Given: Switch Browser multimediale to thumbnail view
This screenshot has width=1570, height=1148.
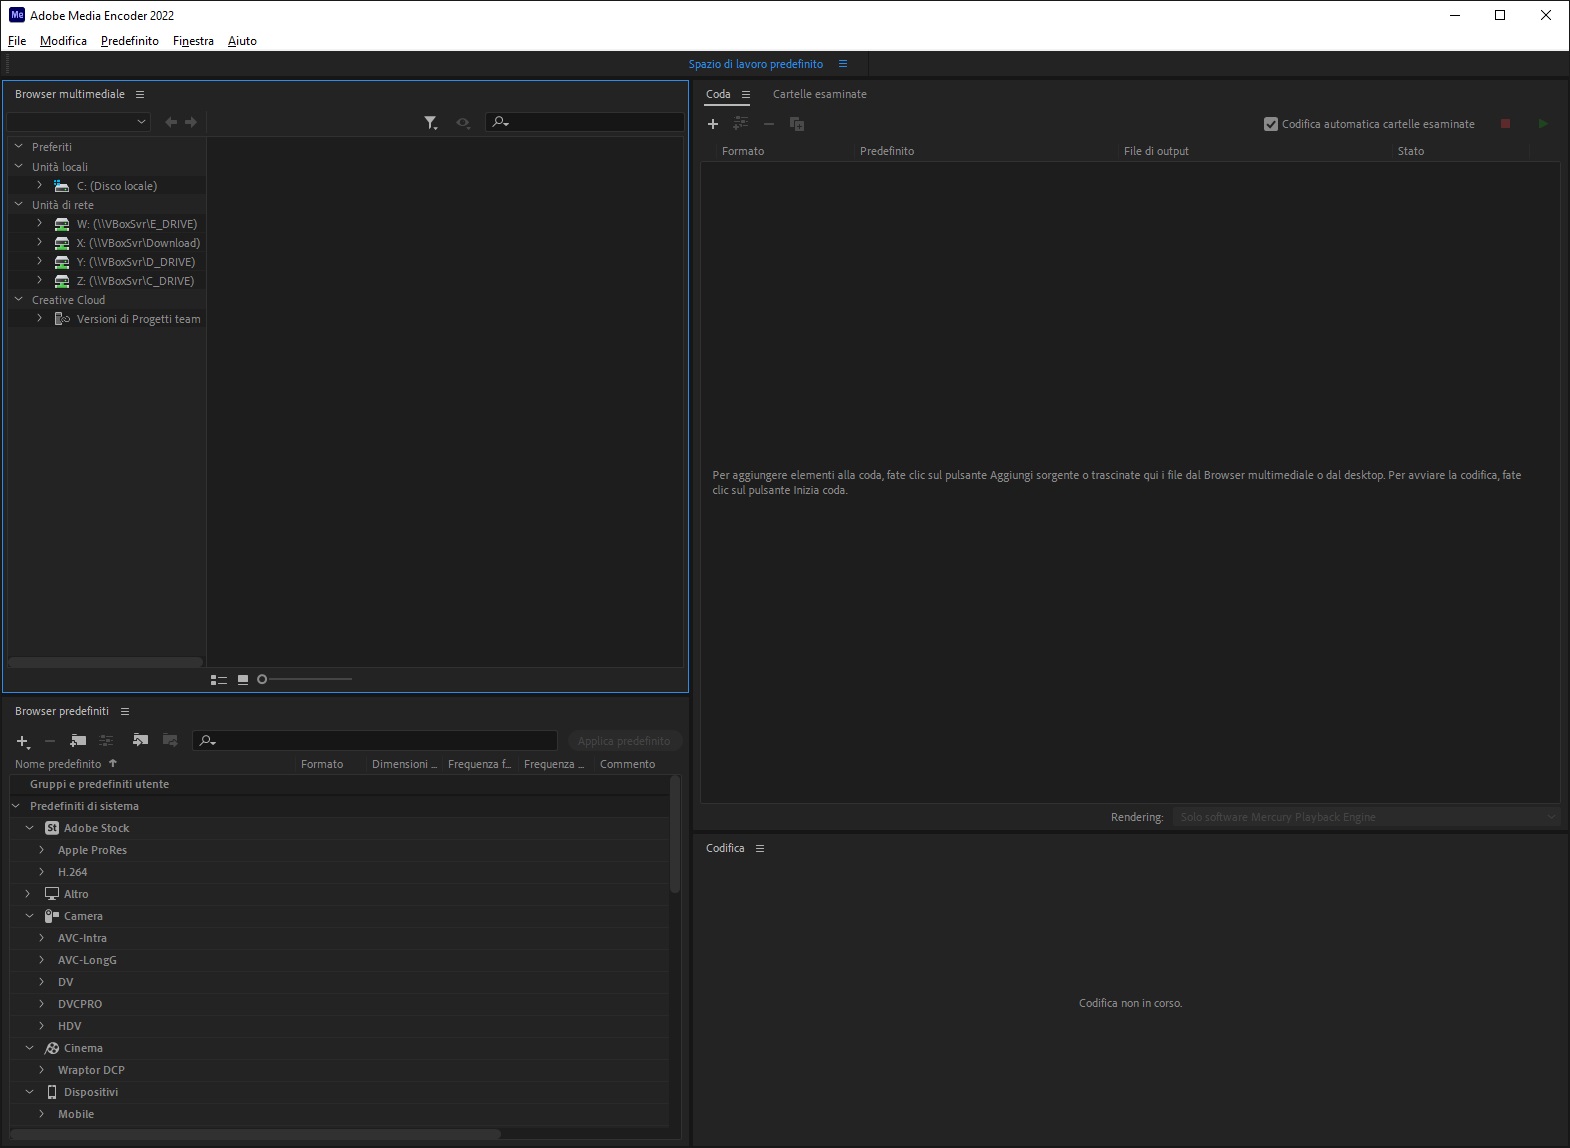Looking at the screenshot, I should [x=243, y=680].
